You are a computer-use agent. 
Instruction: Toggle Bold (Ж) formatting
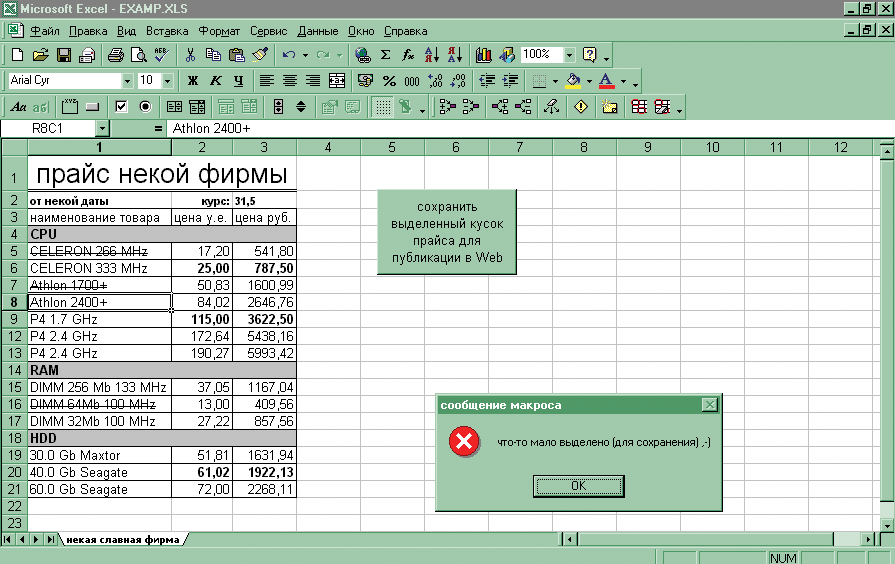193,81
